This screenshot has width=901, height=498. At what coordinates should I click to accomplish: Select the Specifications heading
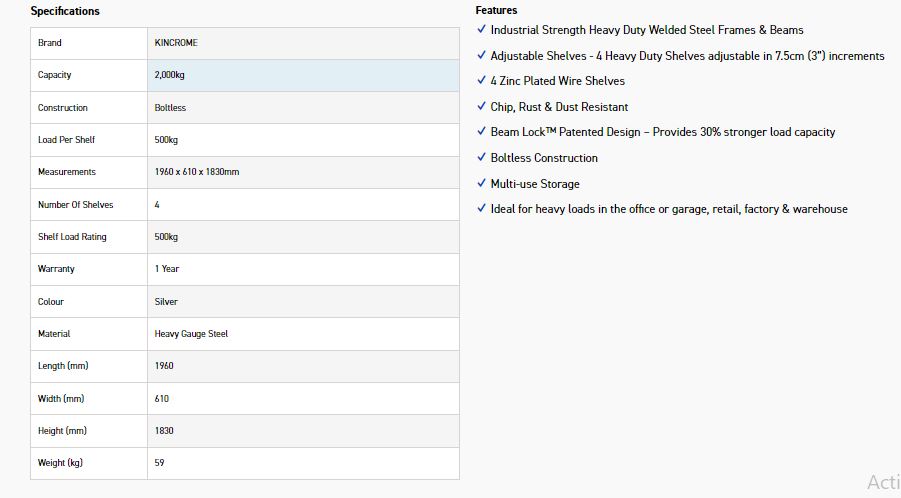pyautogui.click(x=65, y=11)
